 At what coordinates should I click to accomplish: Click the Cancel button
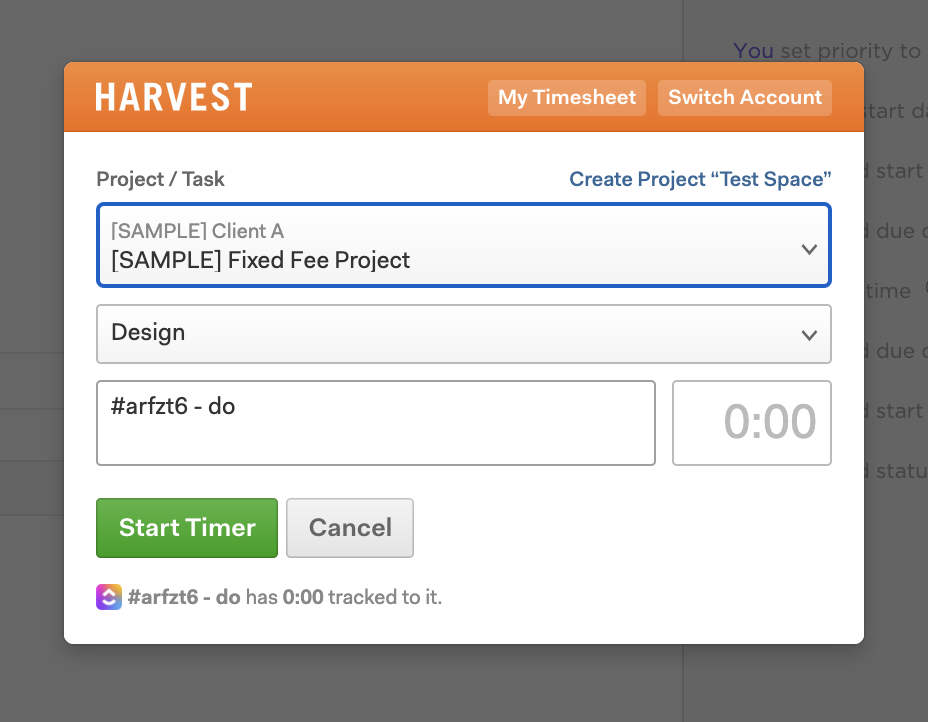pyautogui.click(x=349, y=528)
